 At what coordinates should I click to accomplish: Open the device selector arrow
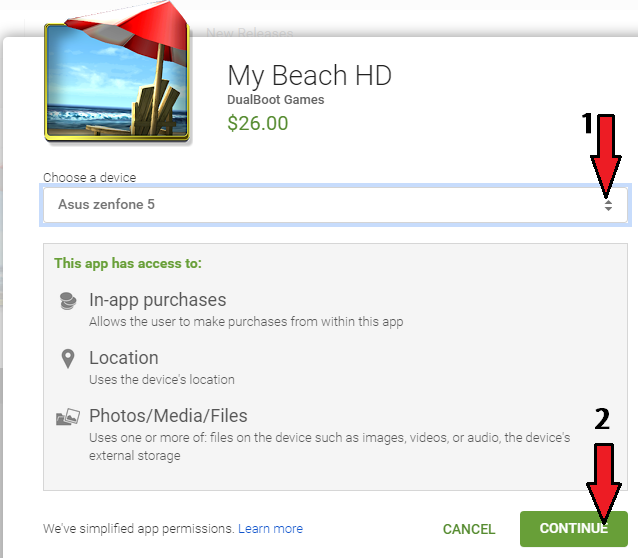click(x=608, y=204)
